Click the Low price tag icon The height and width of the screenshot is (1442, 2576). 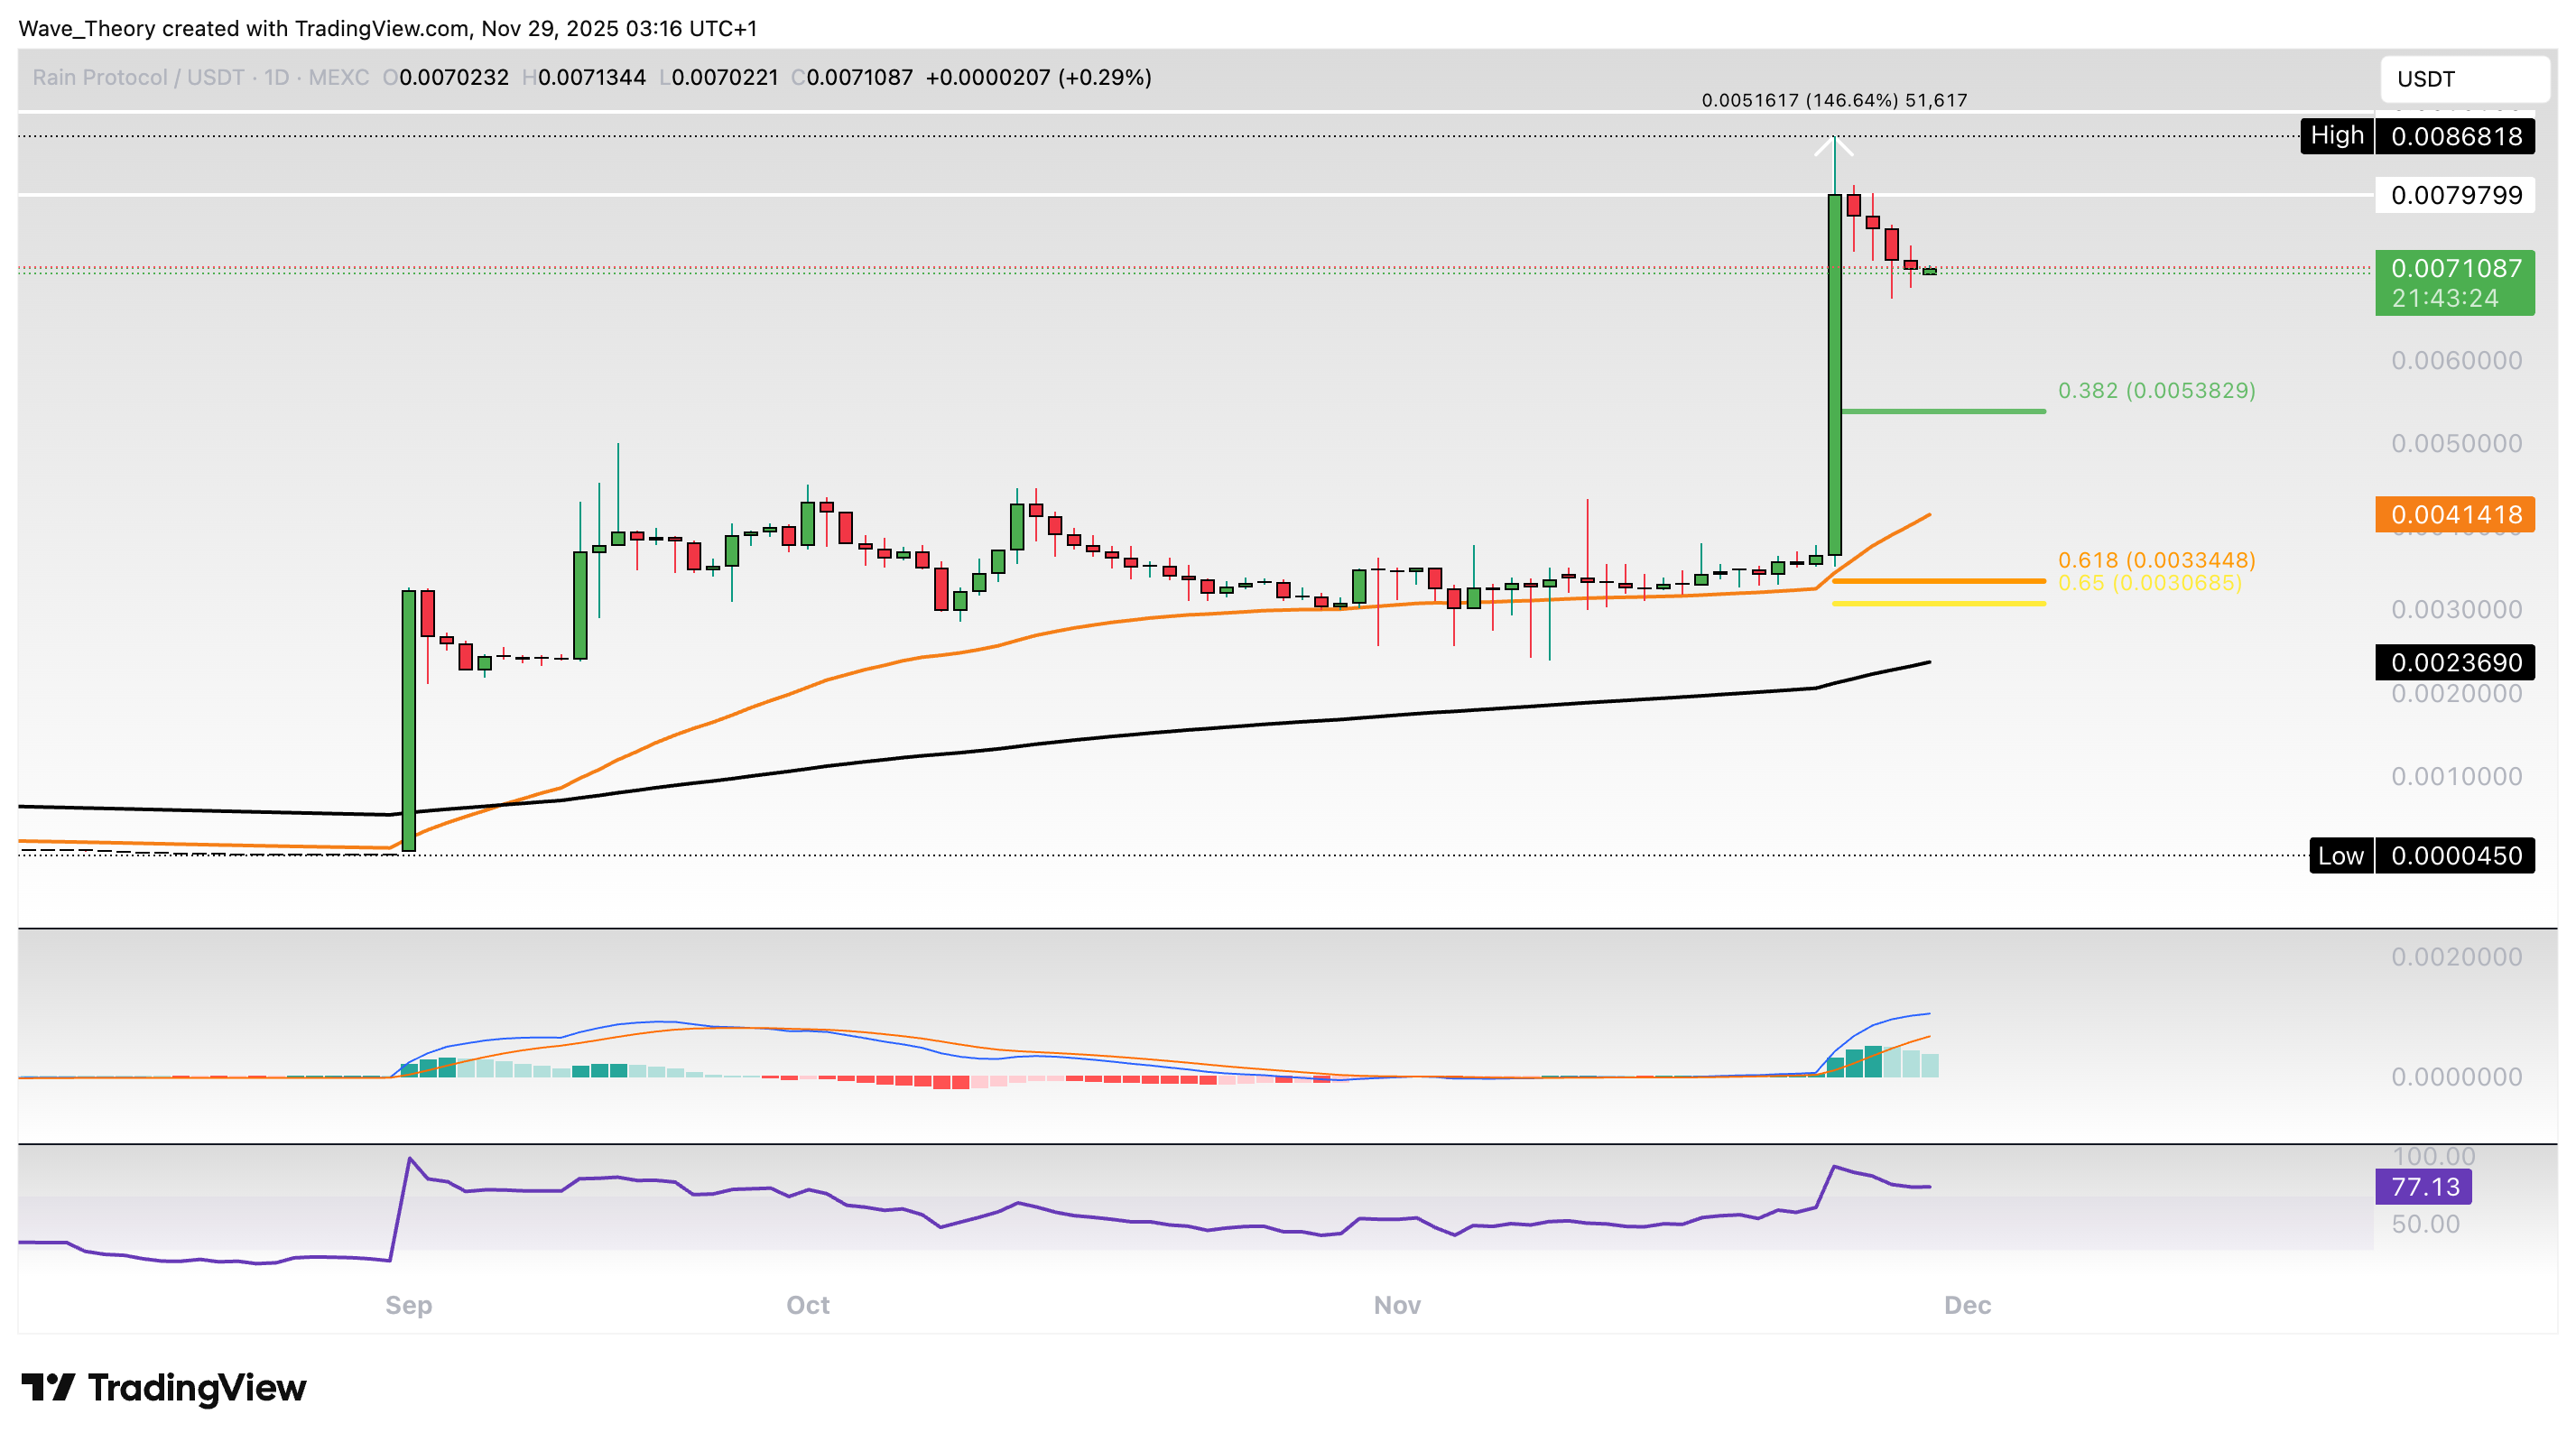2340,856
